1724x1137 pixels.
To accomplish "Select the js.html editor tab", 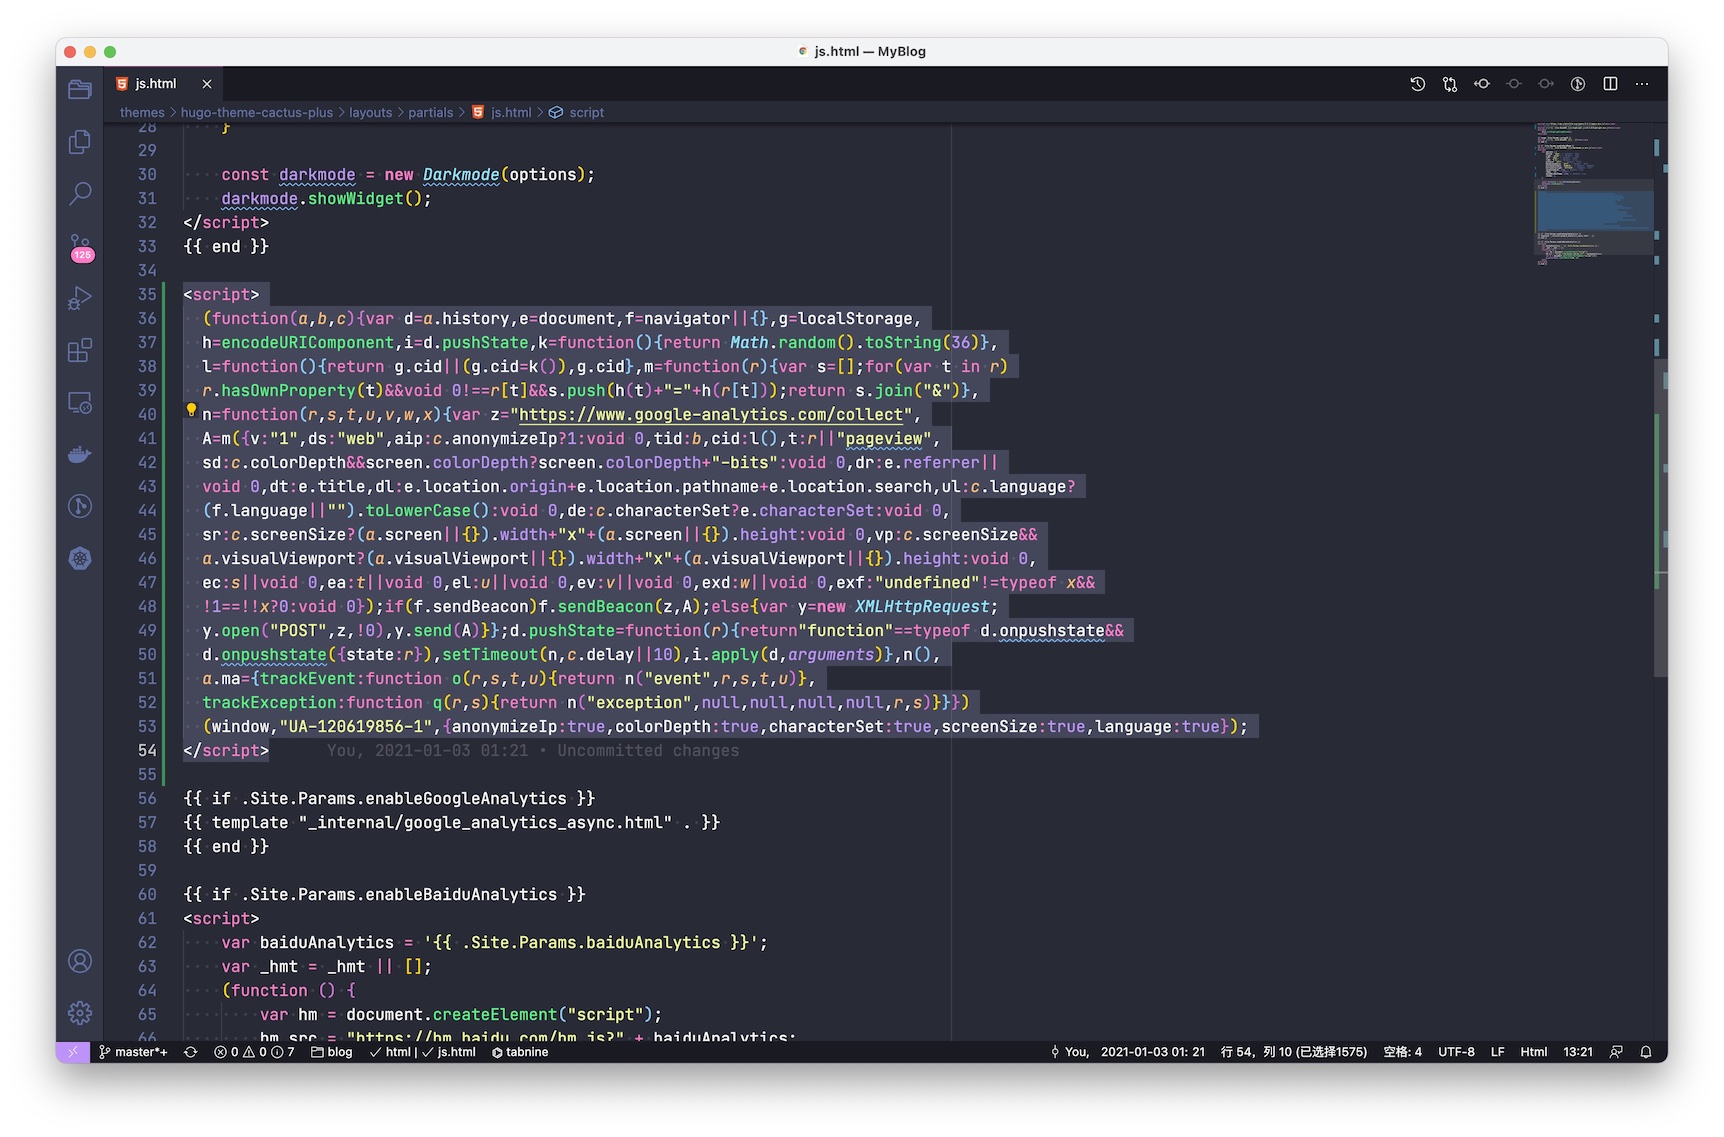I will pyautogui.click(x=163, y=84).
